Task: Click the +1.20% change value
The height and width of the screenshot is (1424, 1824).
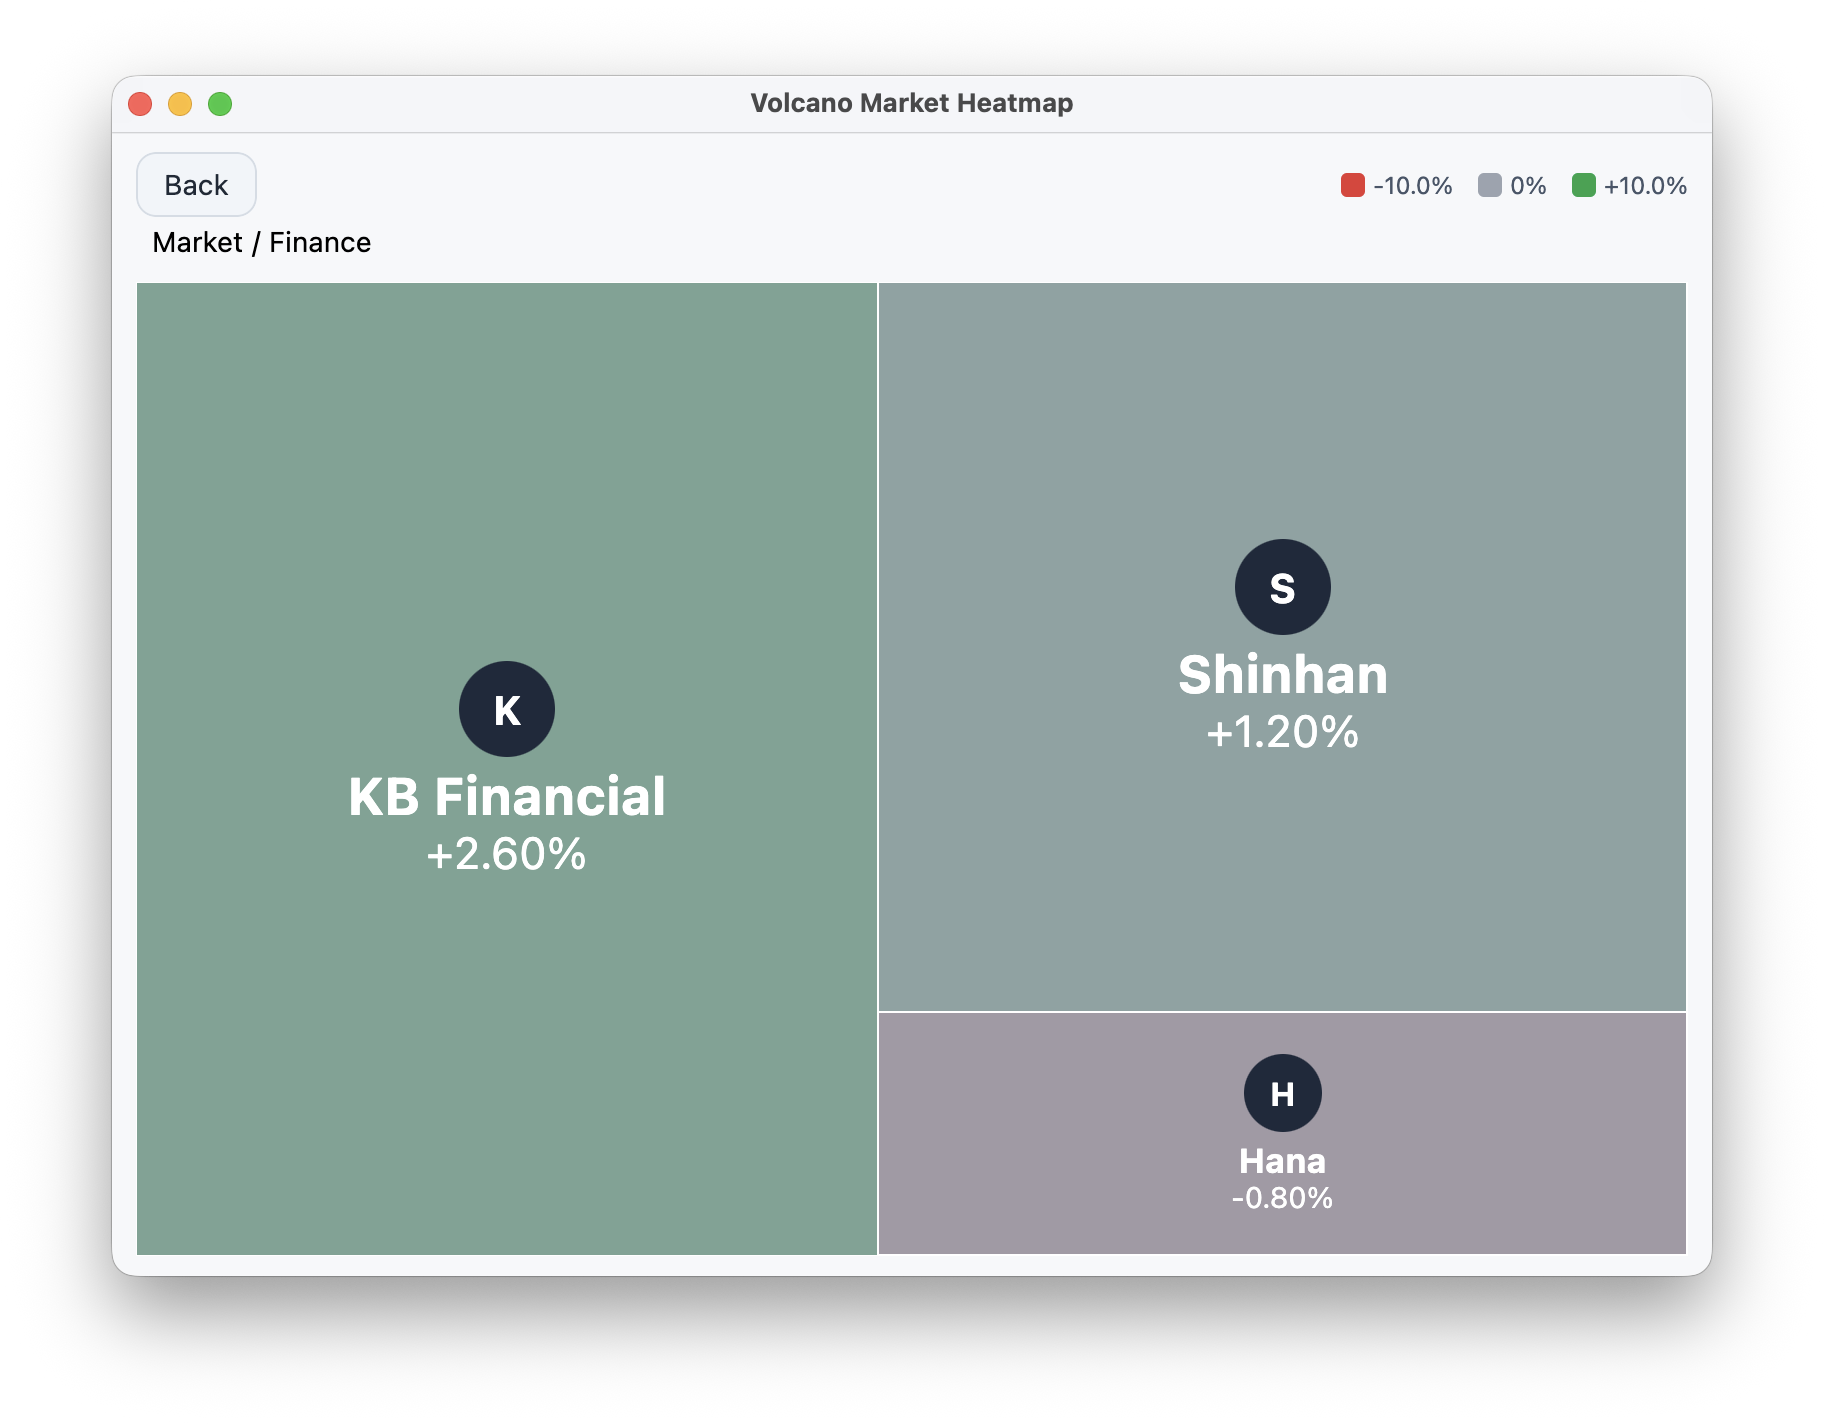Action: click(x=1283, y=732)
